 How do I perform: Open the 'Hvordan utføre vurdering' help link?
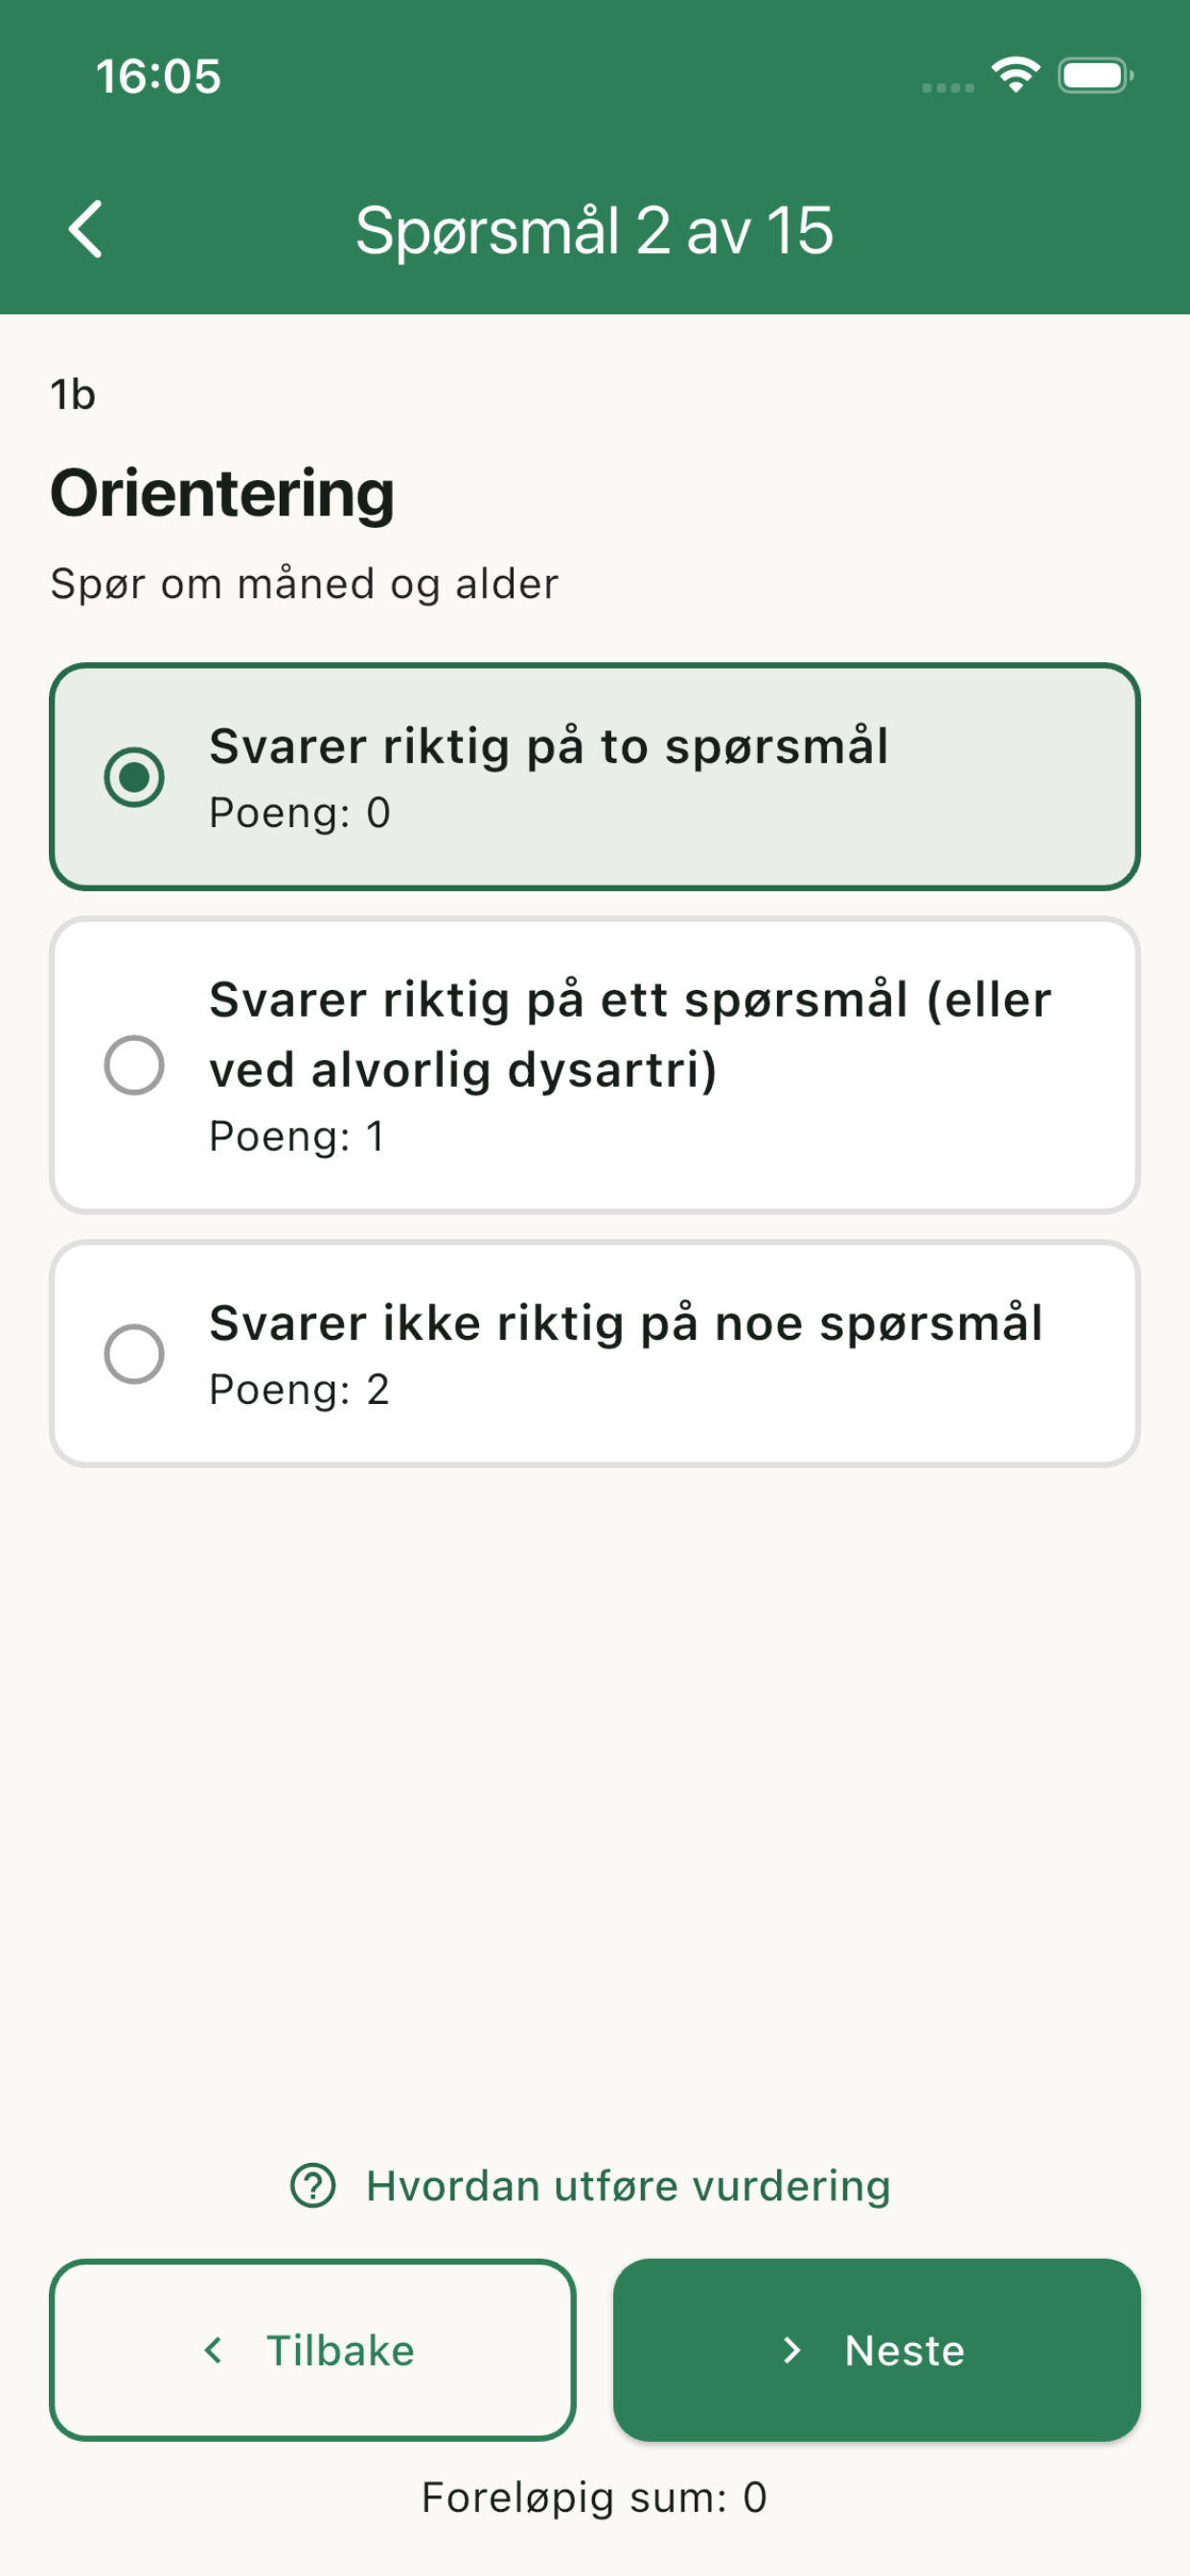(627, 2185)
